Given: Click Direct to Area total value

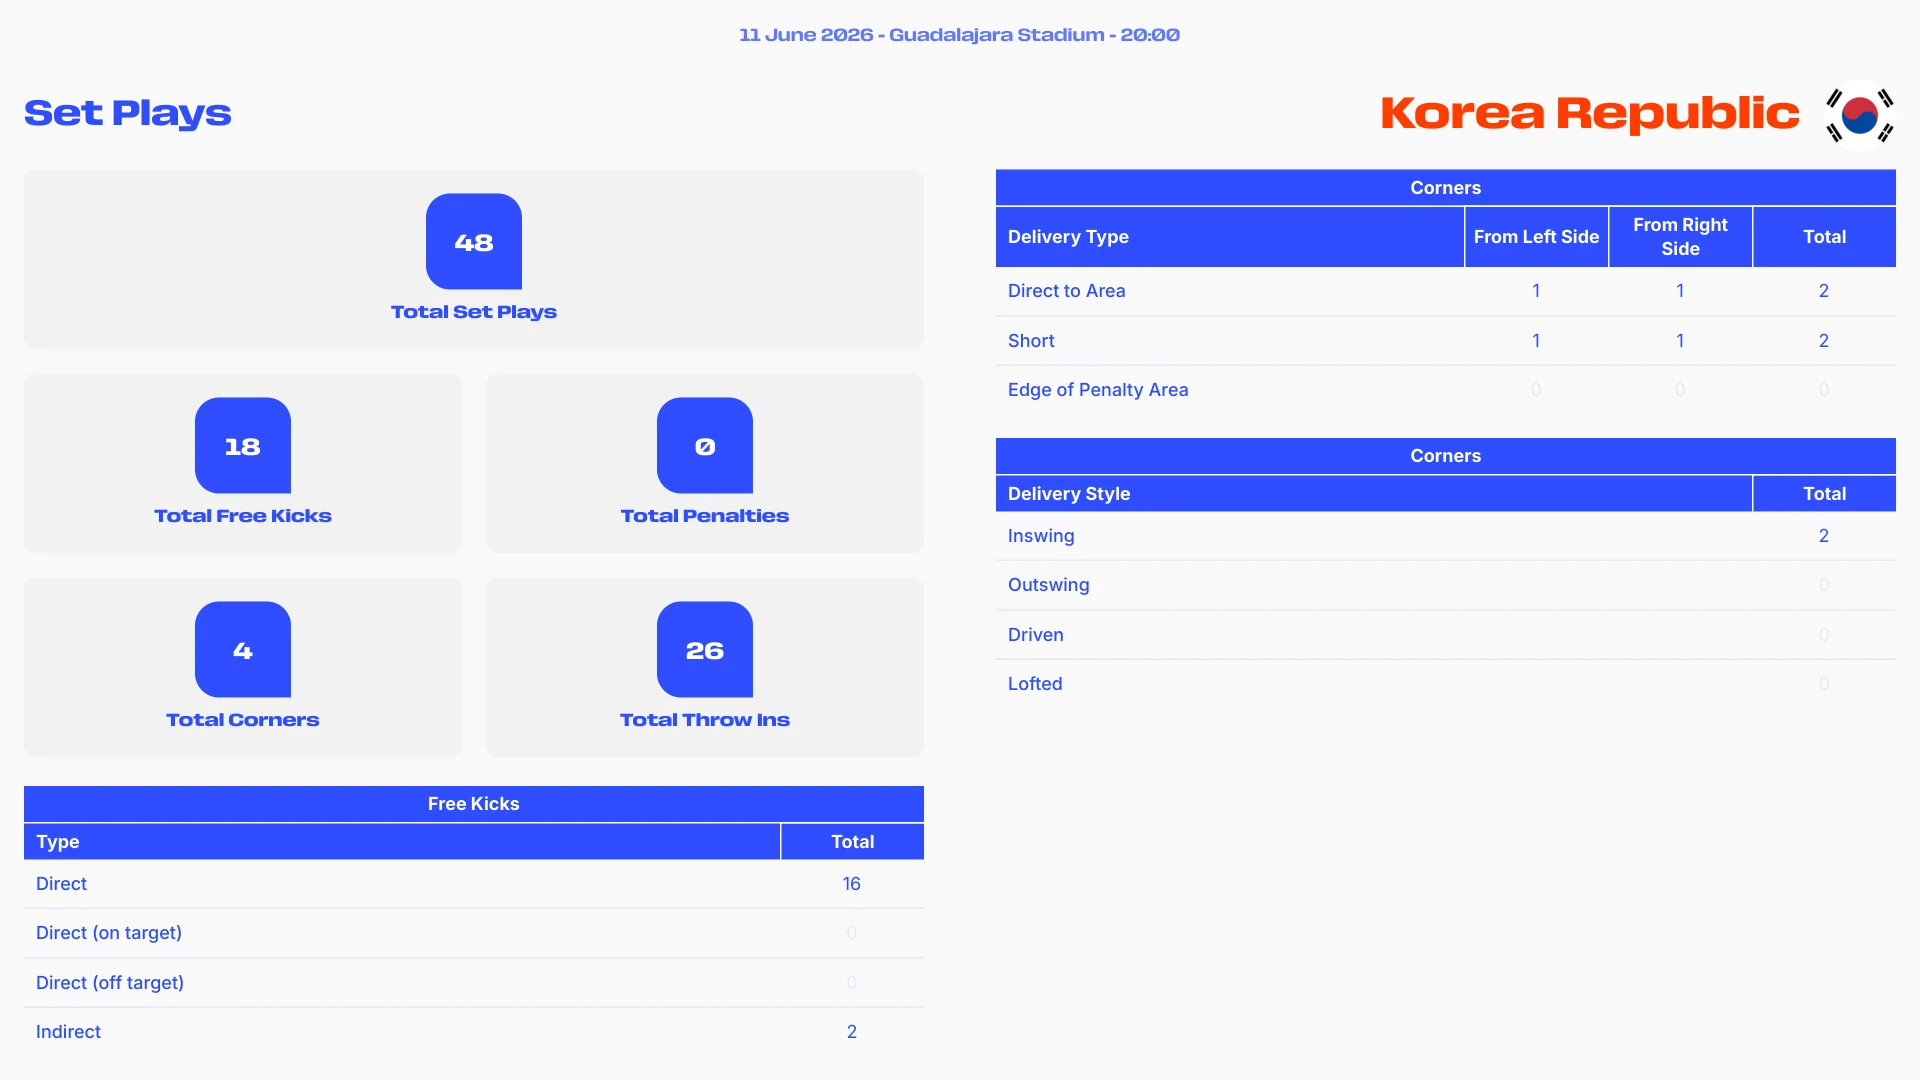Looking at the screenshot, I should point(1824,291).
